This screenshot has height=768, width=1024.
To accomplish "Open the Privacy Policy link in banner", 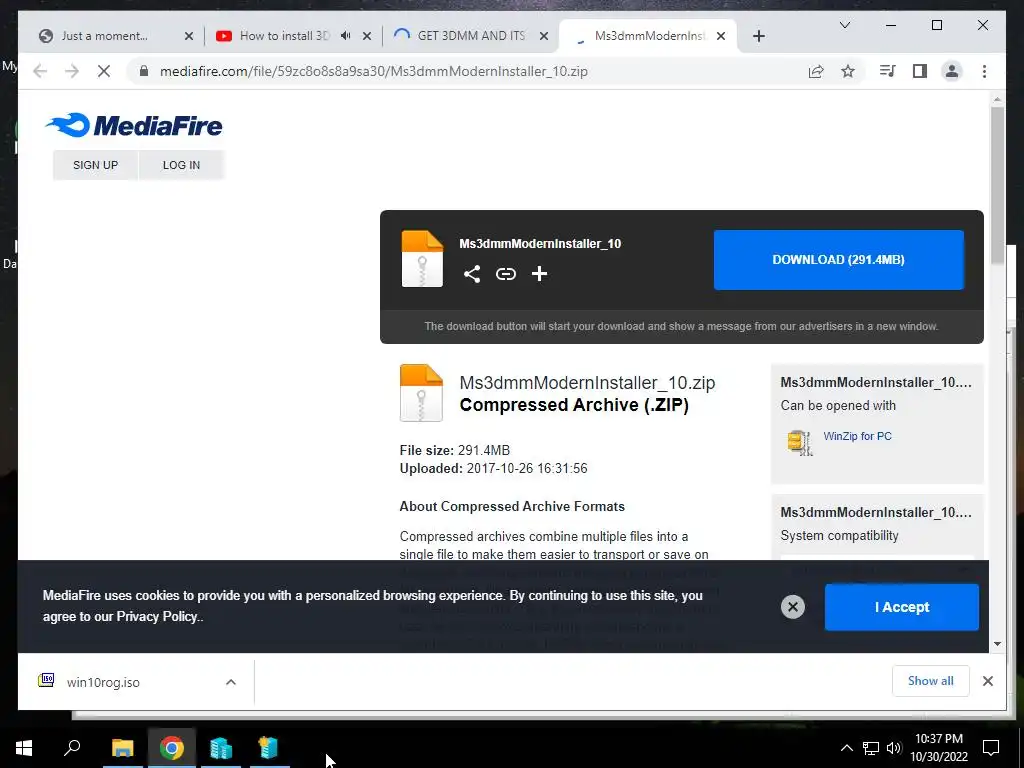I will (157, 616).
